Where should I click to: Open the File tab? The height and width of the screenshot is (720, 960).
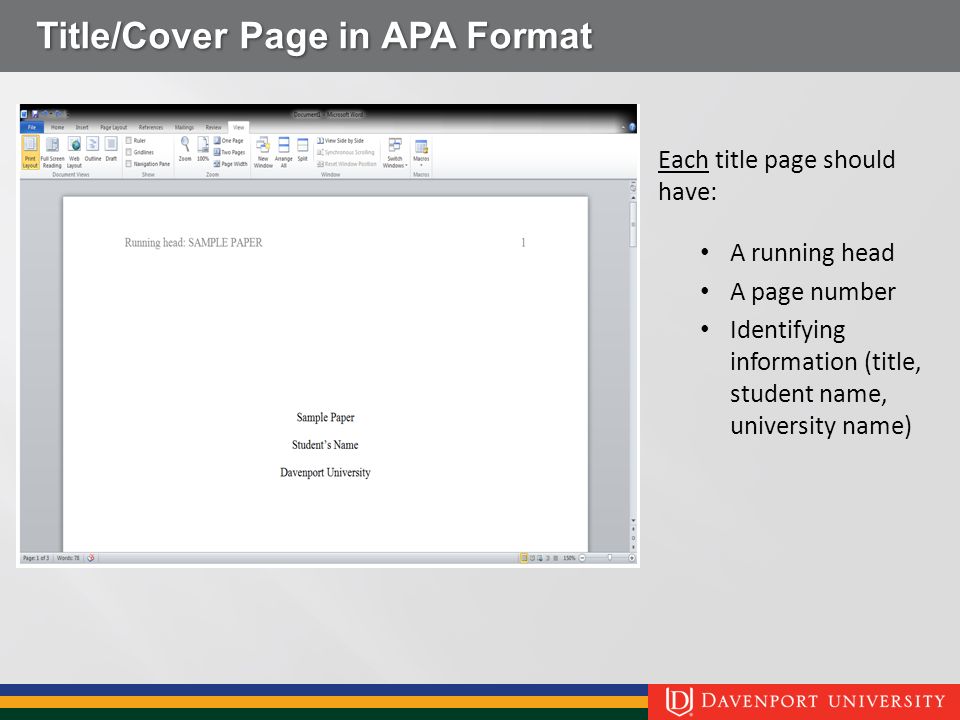(x=32, y=127)
